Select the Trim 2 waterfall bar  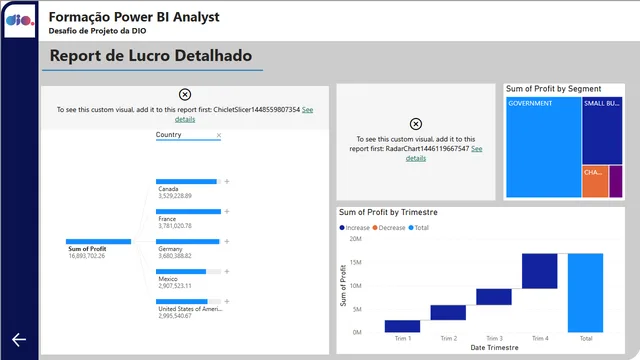[448, 313]
